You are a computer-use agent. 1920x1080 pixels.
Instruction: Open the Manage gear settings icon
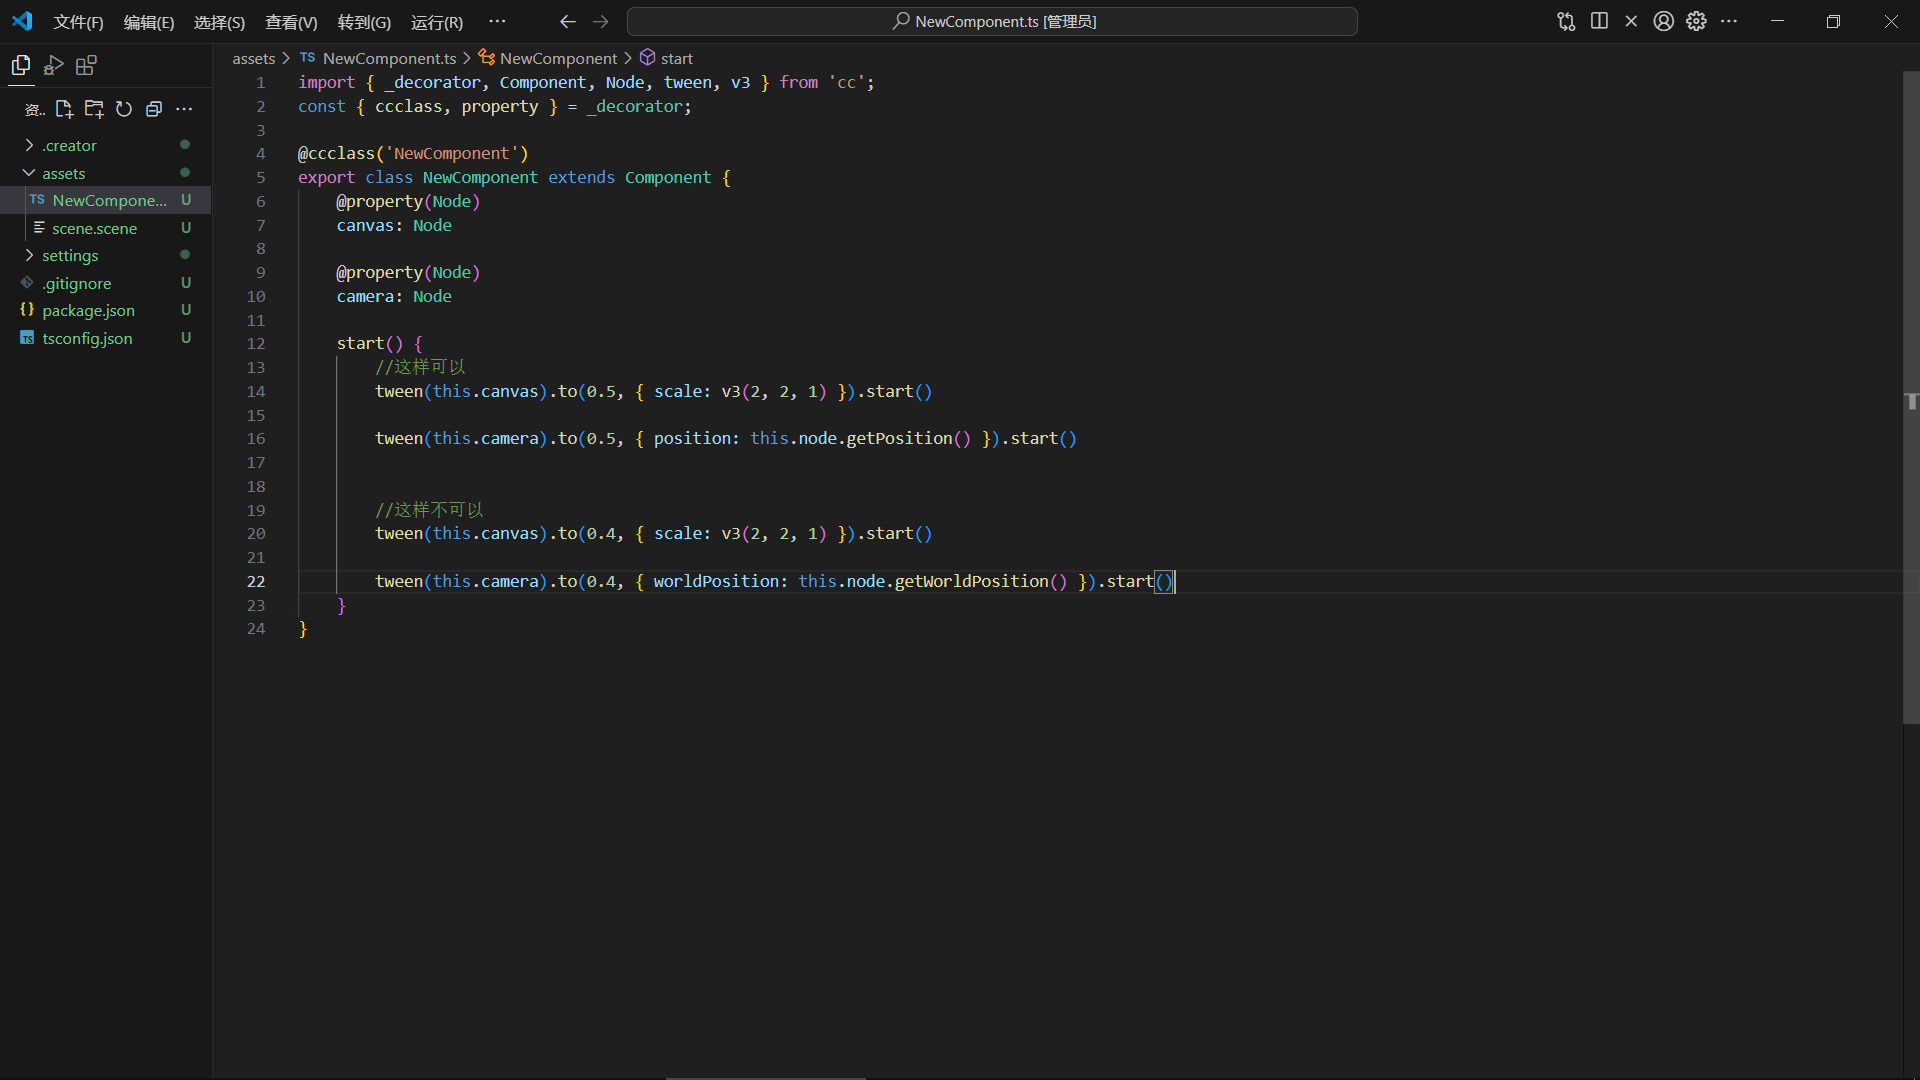[1696, 21]
